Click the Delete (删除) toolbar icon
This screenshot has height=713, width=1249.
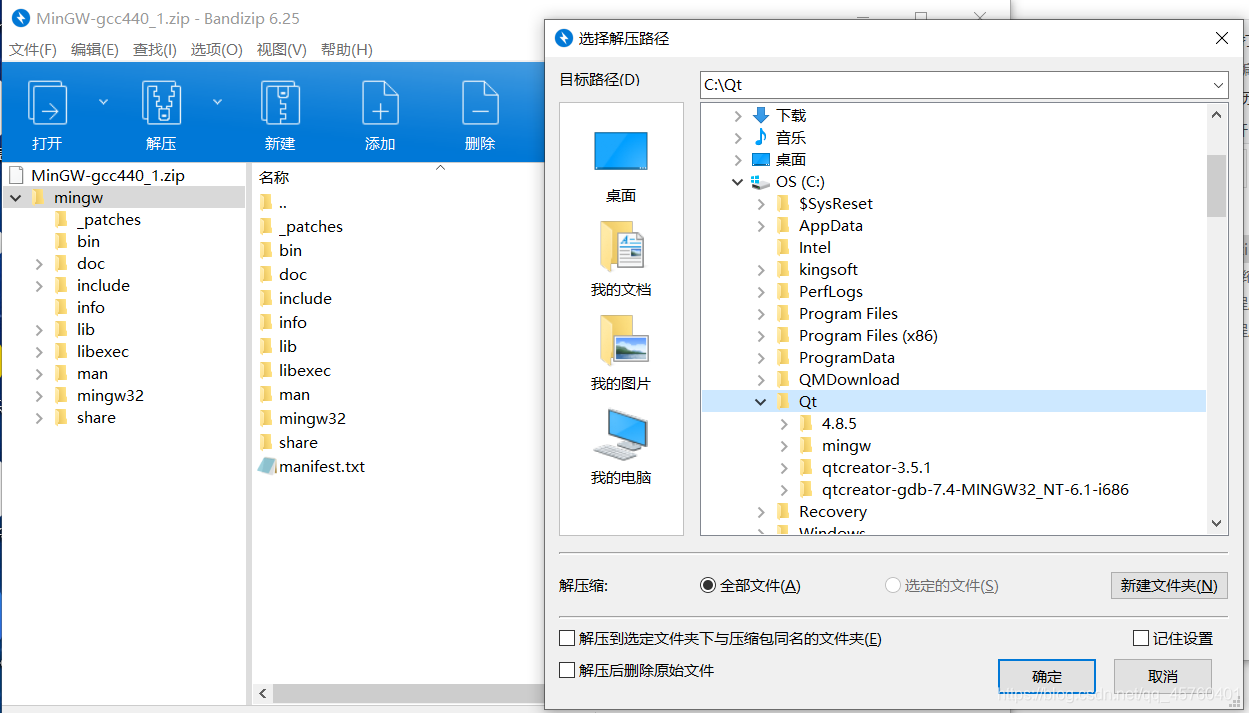click(x=480, y=103)
